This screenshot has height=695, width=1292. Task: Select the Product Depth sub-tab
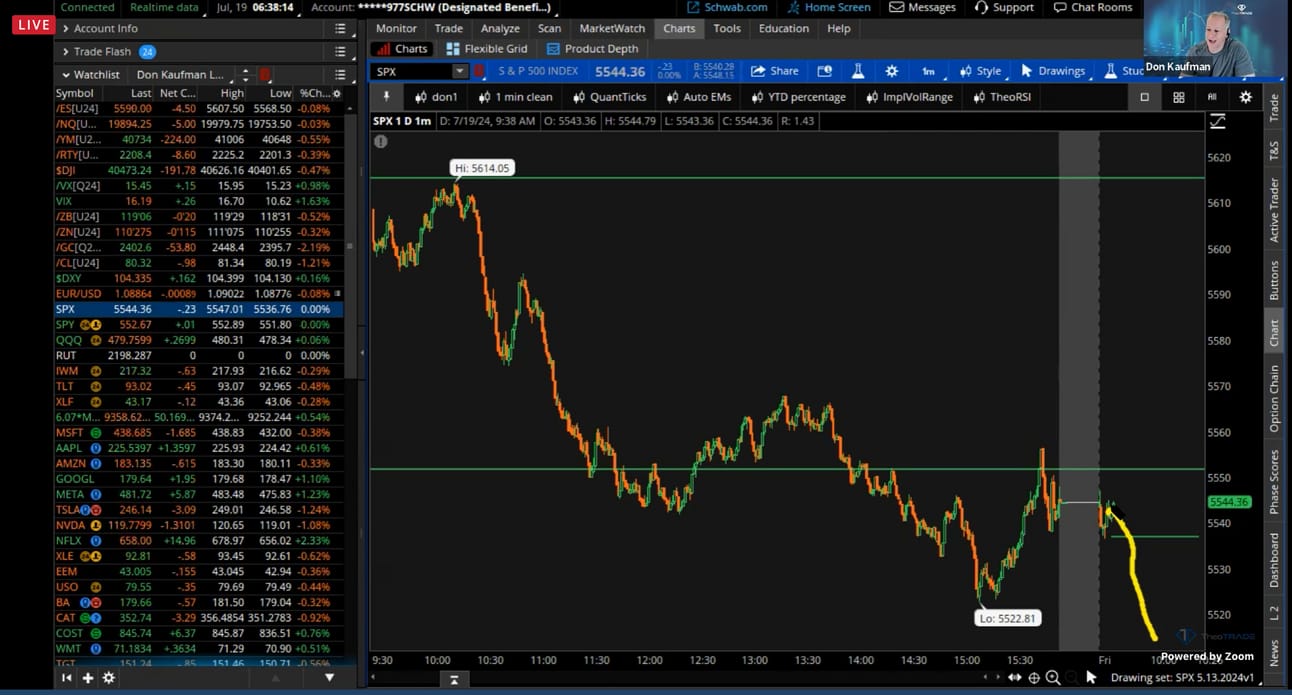593,49
